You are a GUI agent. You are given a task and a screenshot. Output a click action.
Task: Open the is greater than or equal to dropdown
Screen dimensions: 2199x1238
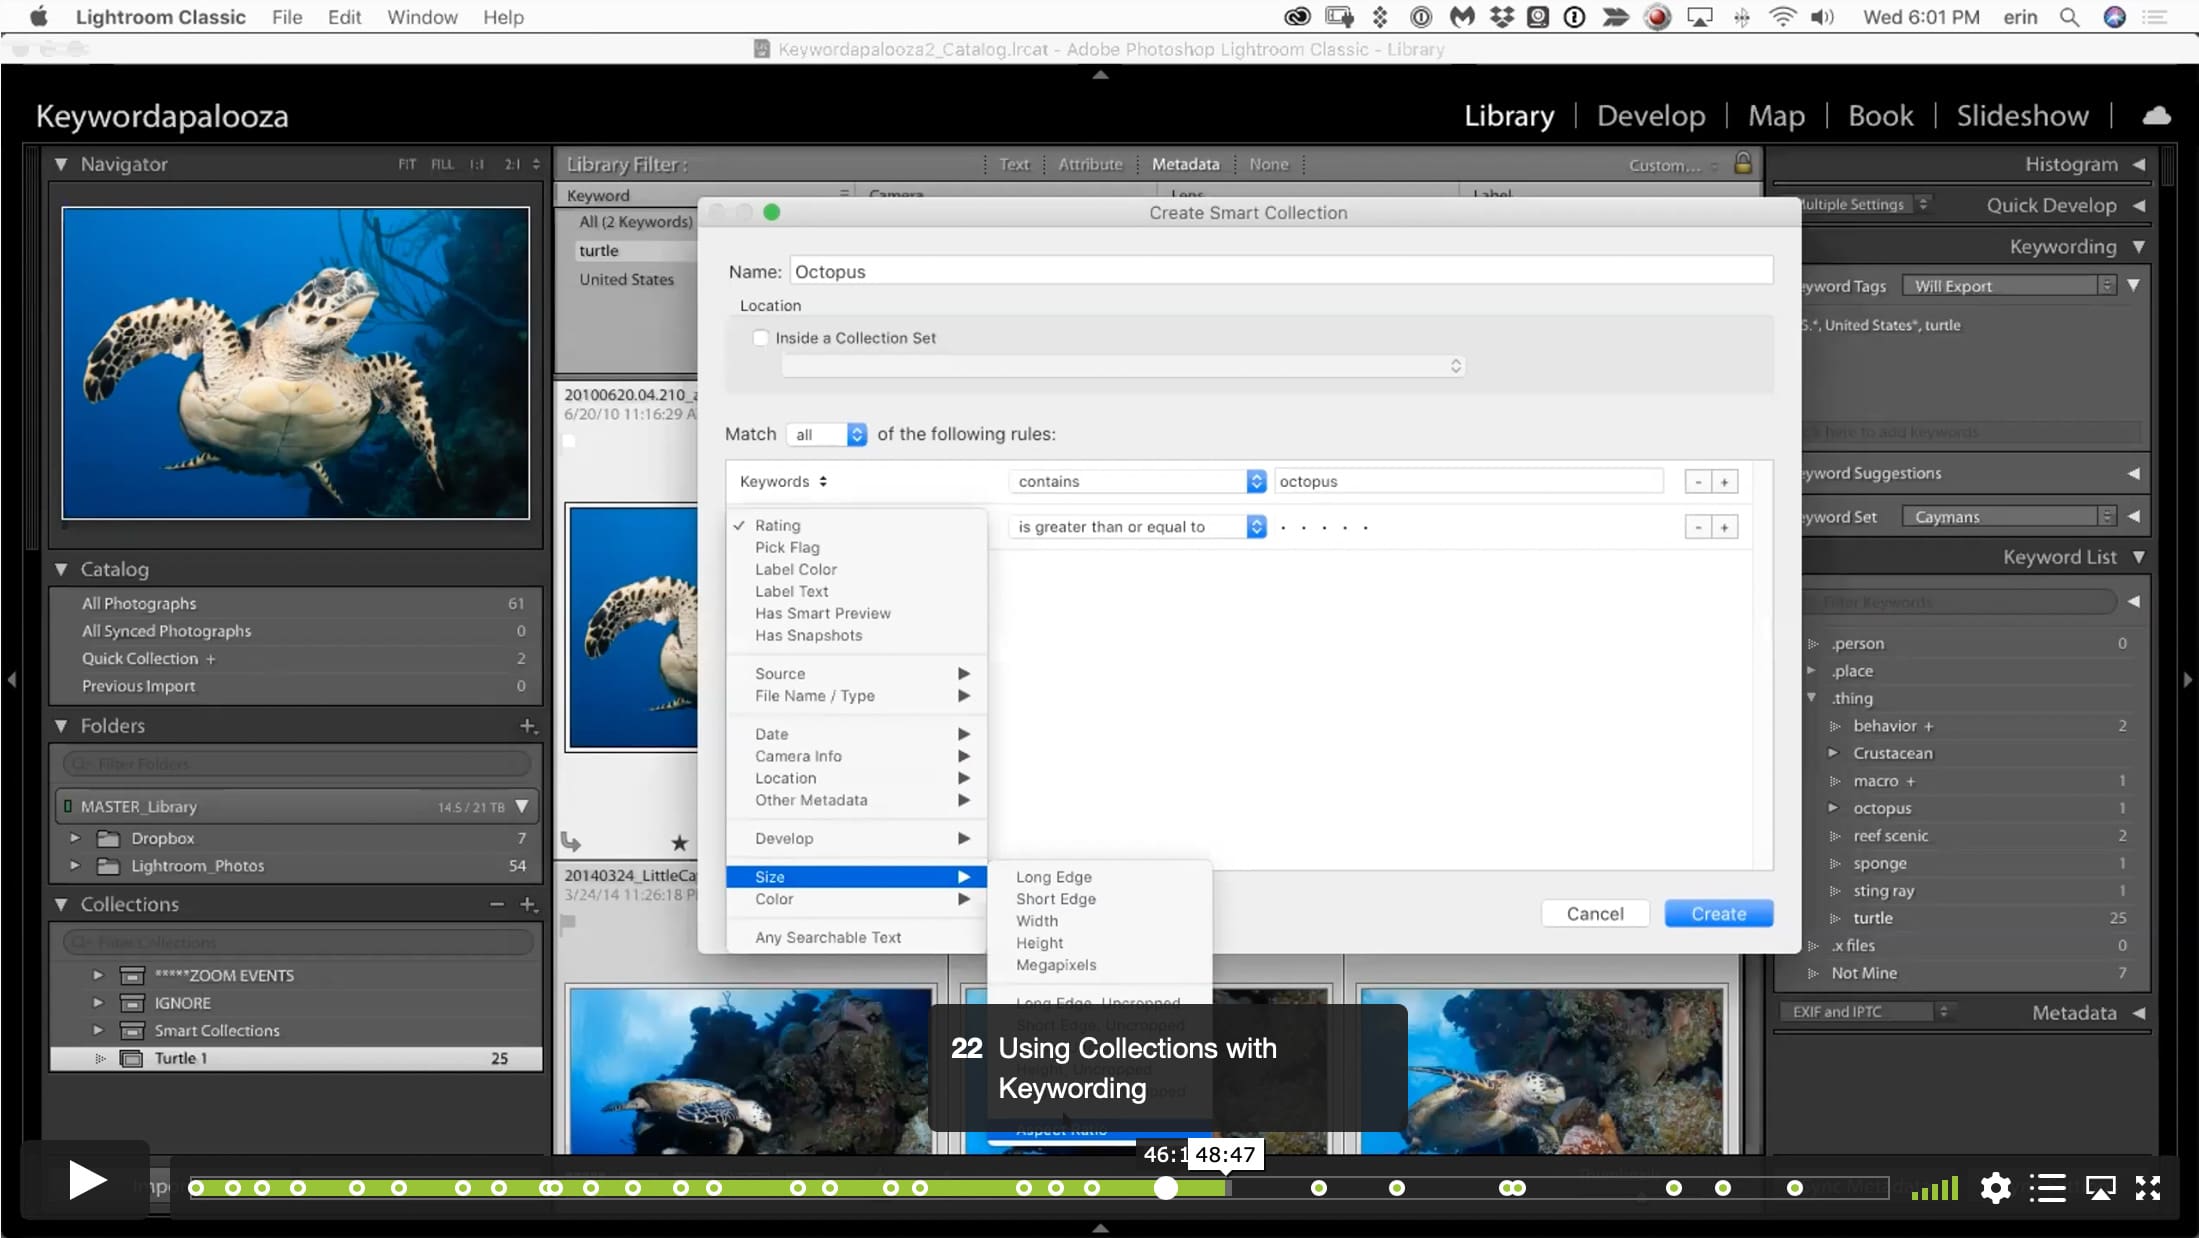(1137, 527)
